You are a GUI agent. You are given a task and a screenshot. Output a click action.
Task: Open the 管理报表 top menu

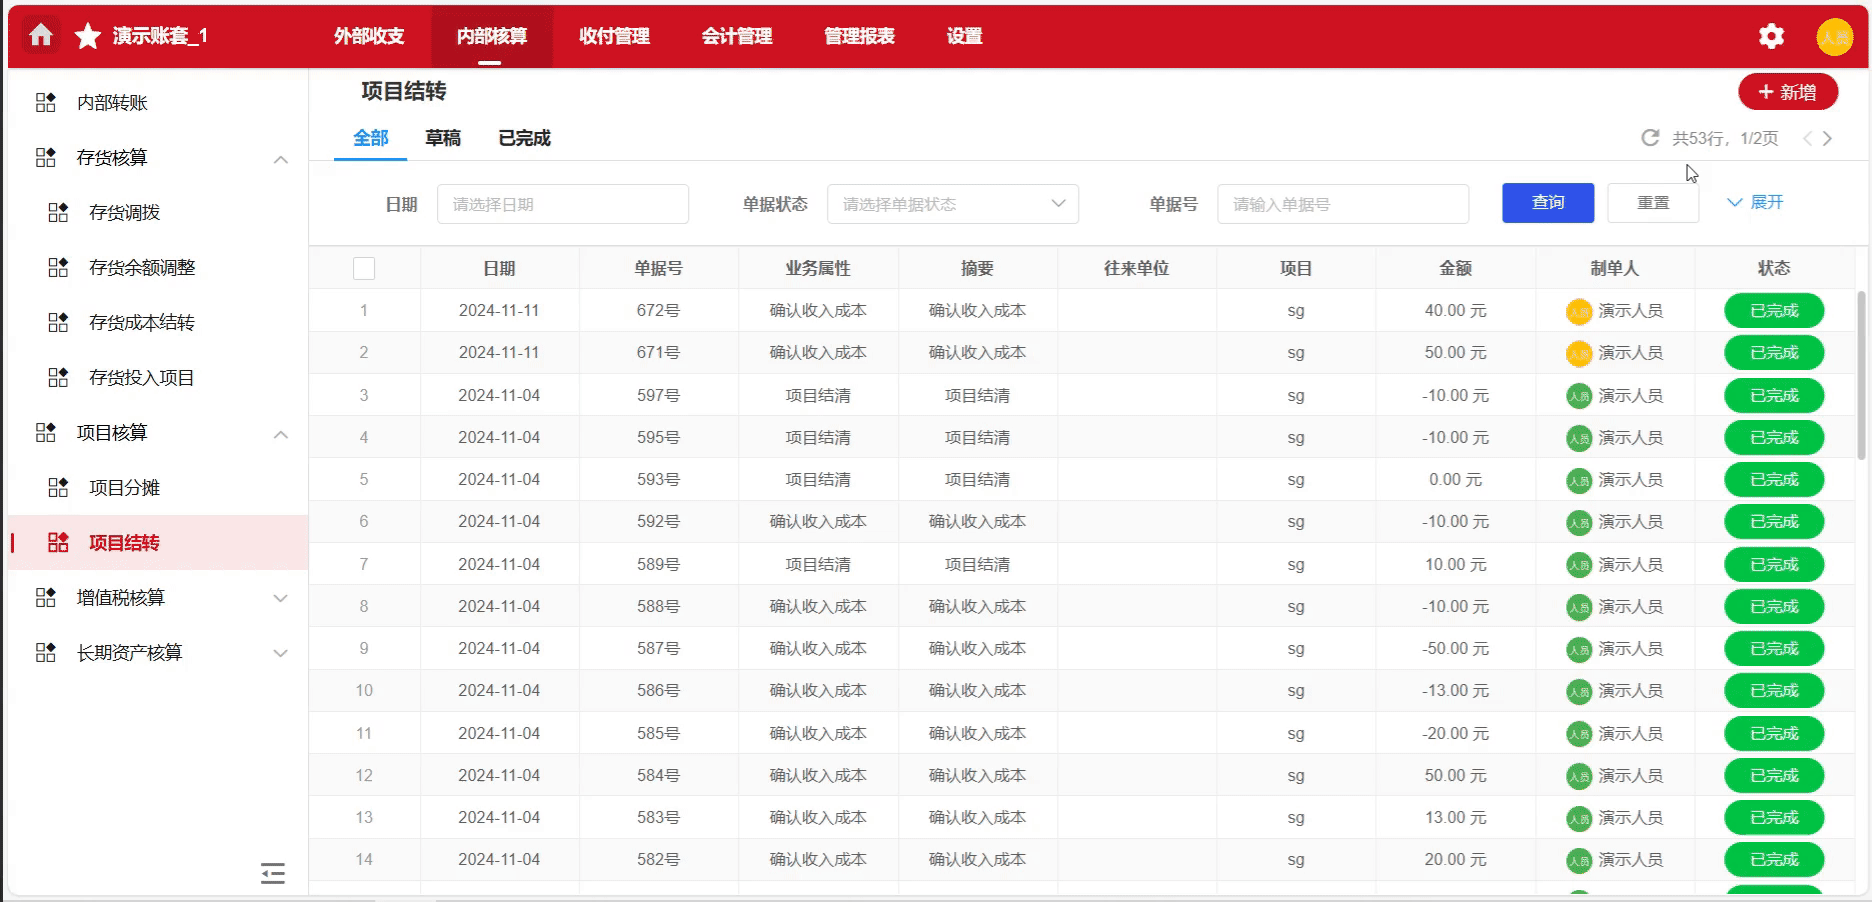[859, 36]
